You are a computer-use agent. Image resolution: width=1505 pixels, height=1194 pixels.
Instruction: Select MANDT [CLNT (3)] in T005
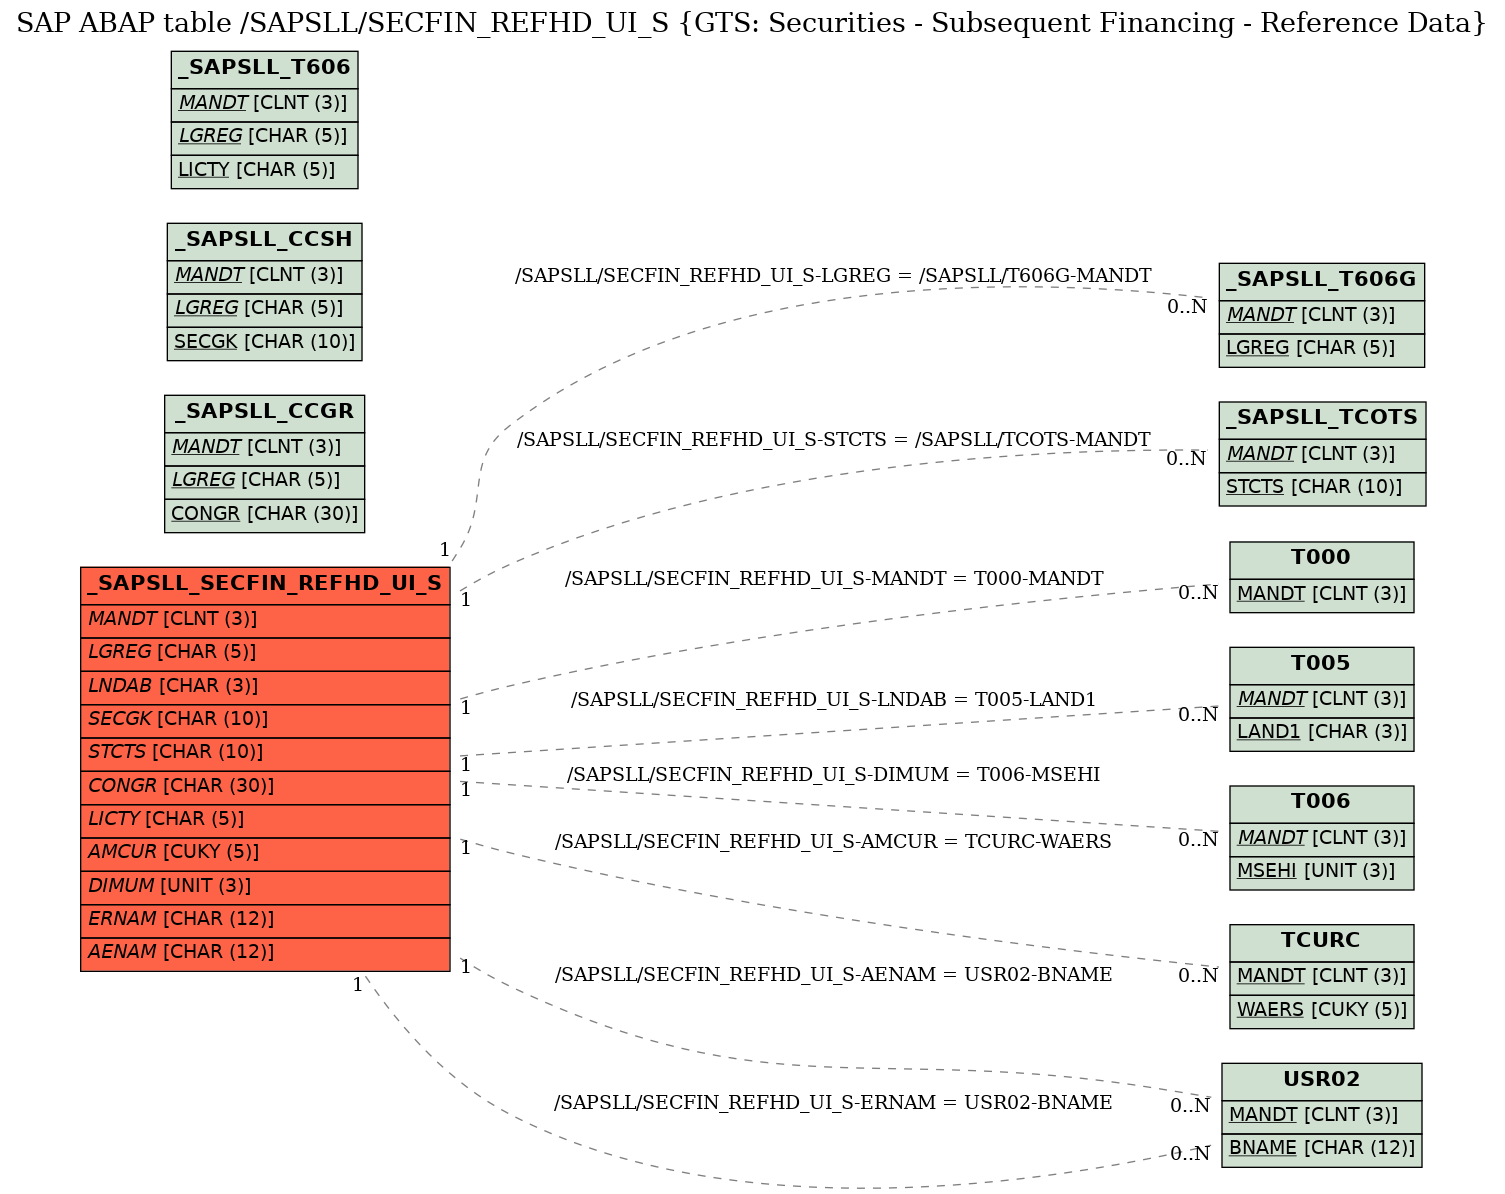click(1321, 699)
